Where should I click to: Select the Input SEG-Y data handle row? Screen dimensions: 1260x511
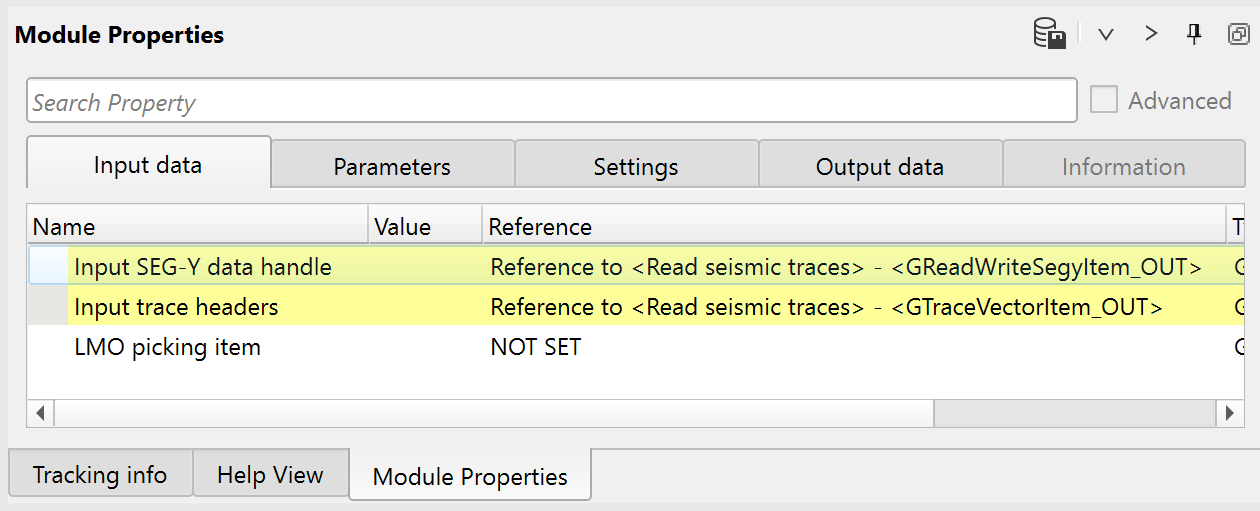[203, 267]
